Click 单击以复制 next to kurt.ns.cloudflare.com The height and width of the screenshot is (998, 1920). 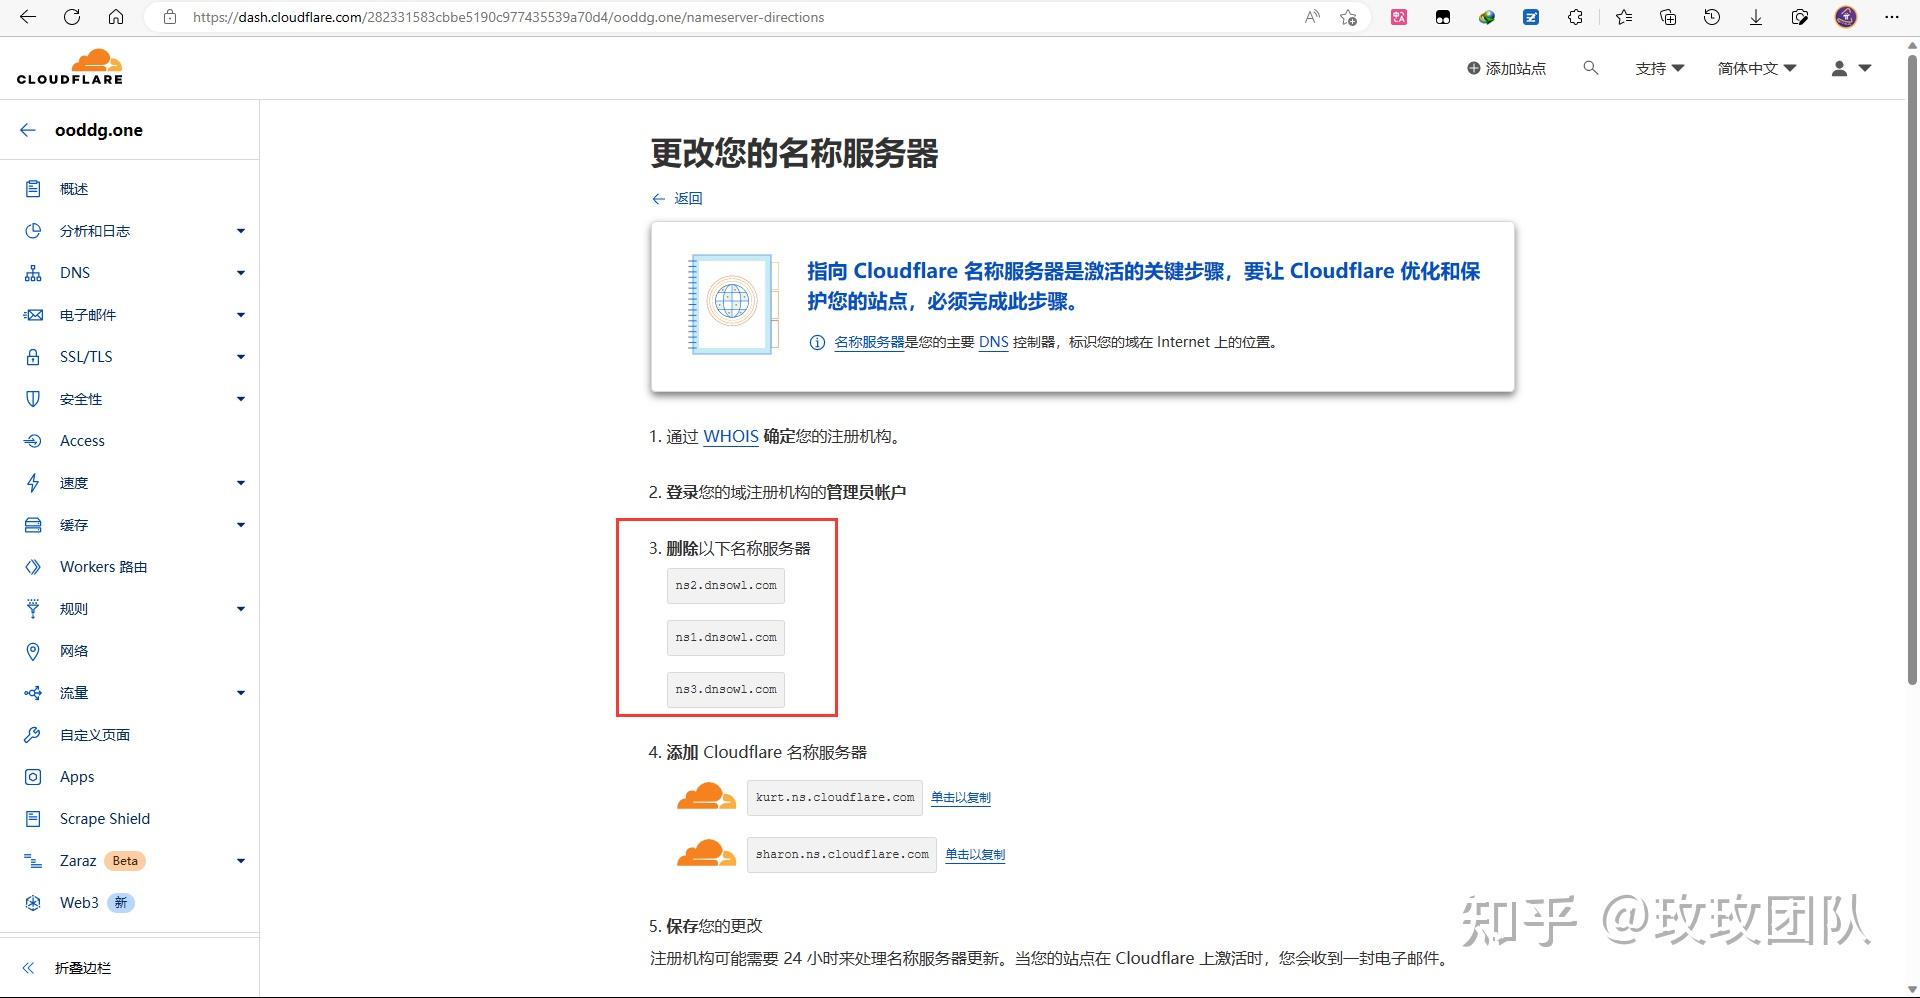click(960, 797)
